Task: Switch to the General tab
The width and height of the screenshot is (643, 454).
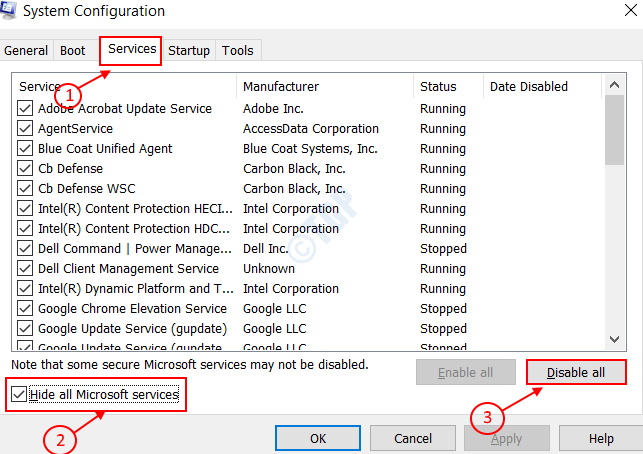Action: click(26, 50)
